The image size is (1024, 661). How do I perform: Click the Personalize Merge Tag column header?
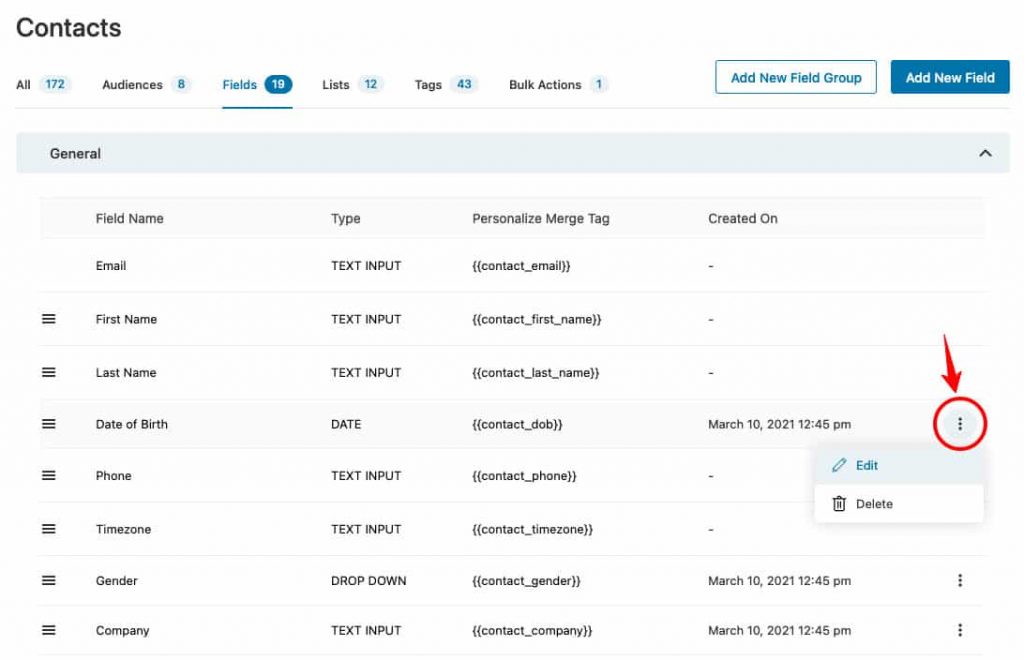tap(541, 219)
